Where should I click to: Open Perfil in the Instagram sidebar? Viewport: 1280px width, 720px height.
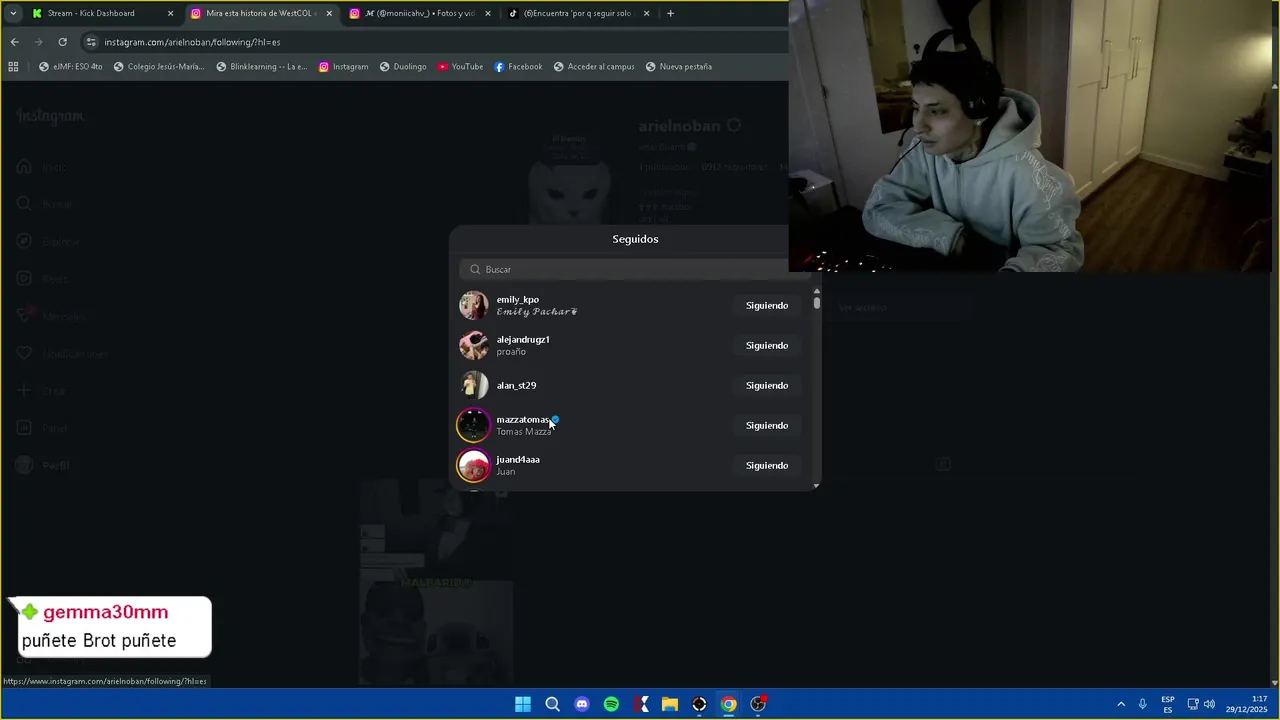point(43,465)
